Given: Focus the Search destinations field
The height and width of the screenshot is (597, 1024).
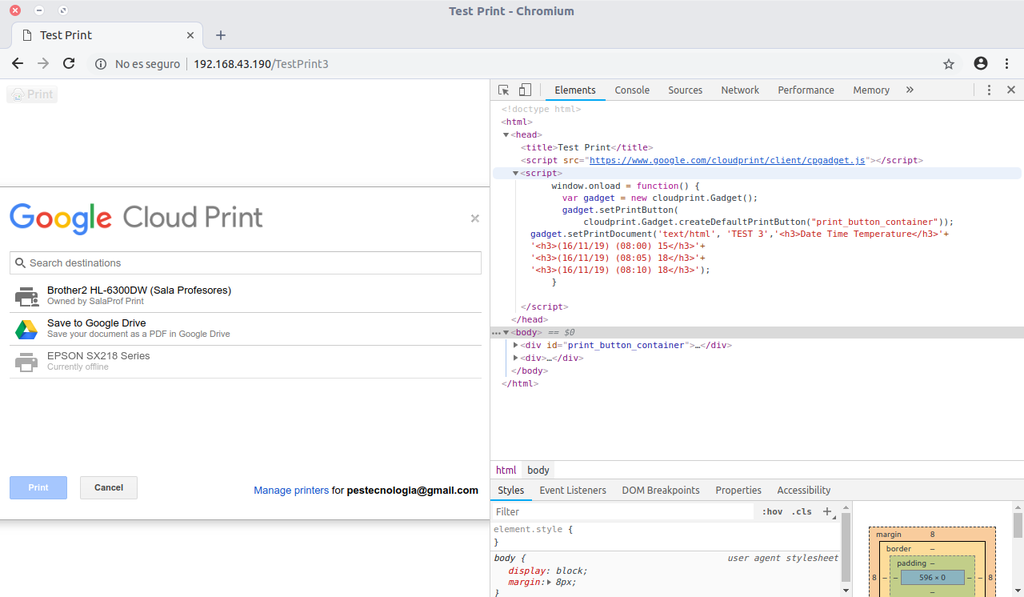Looking at the screenshot, I should [x=246, y=263].
